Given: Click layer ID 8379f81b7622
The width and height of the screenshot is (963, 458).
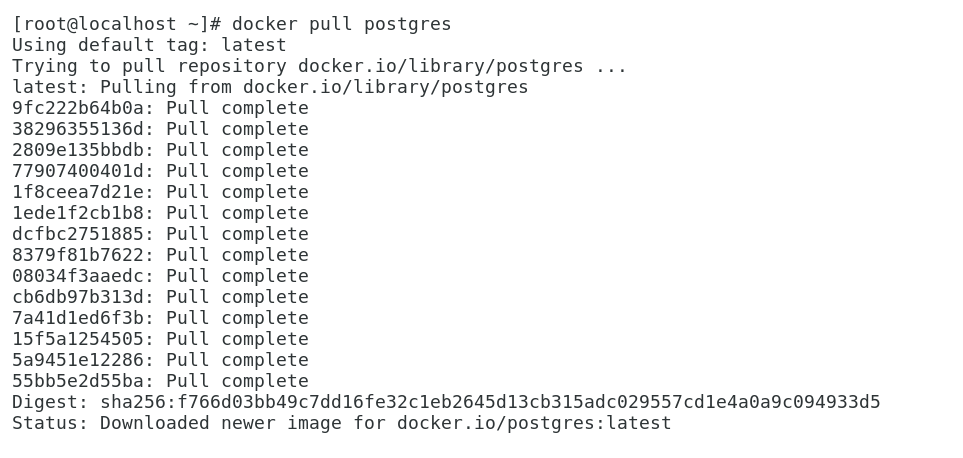Looking at the screenshot, I should click(x=83, y=255).
